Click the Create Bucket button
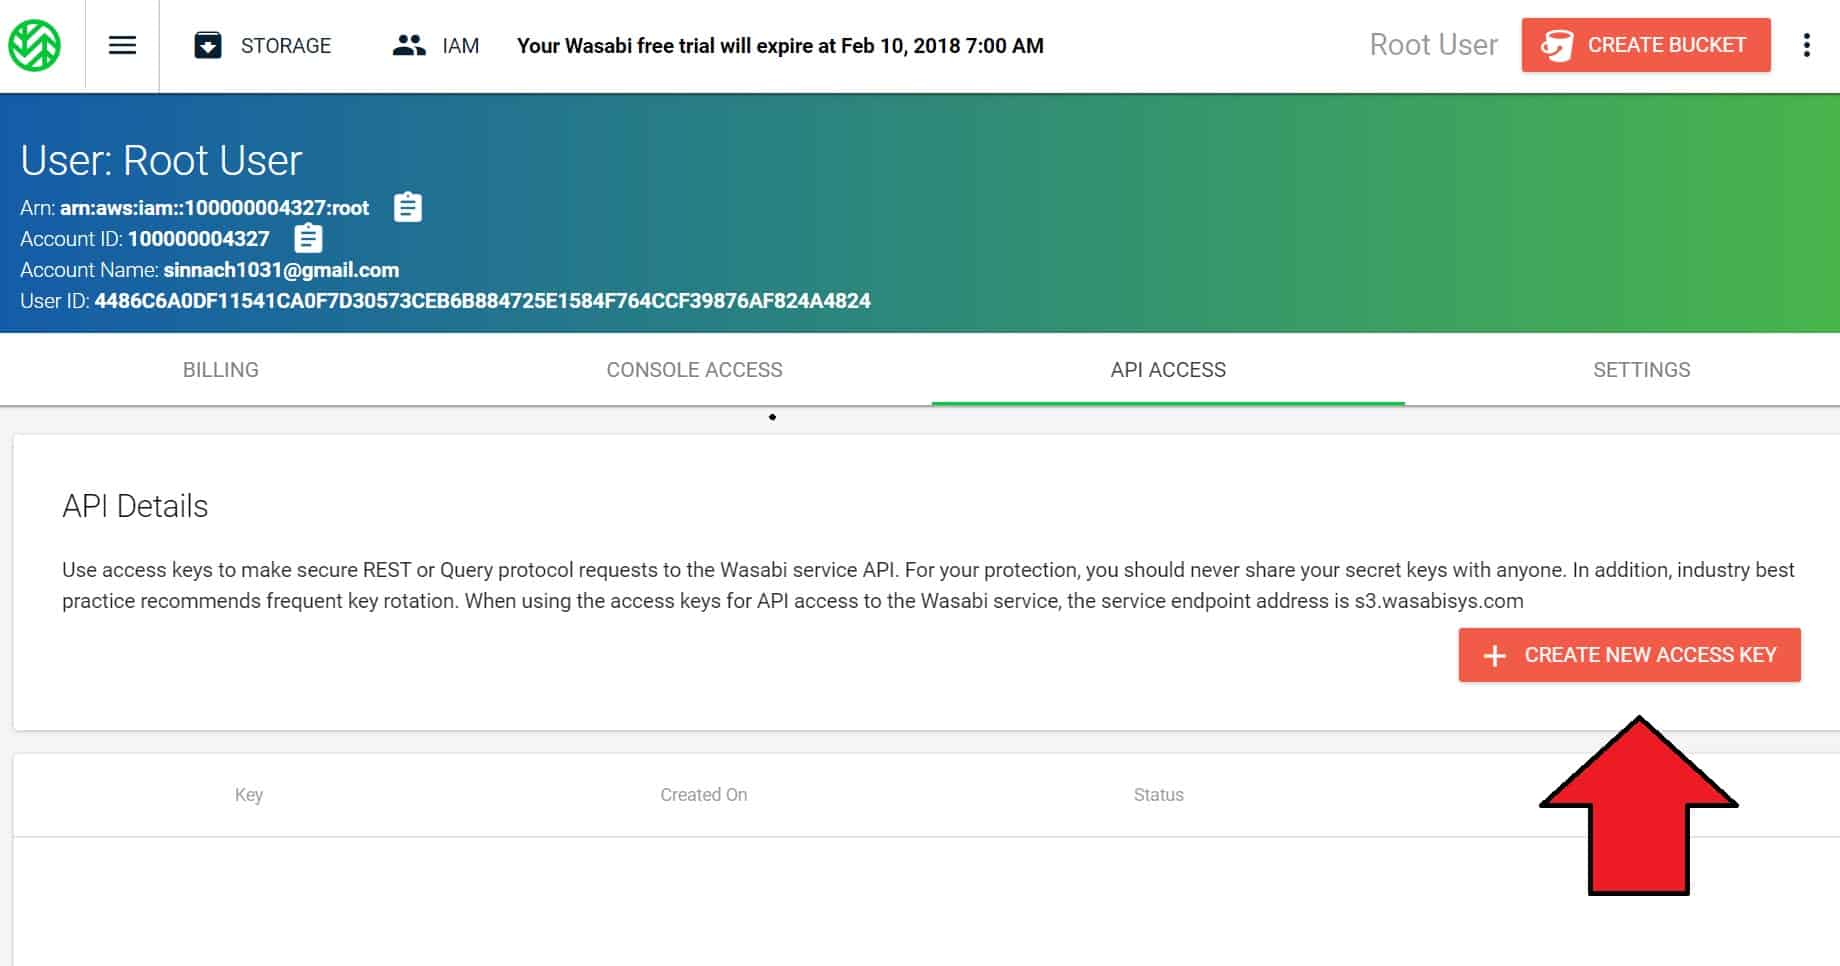The height and width of the screenshot is (966, 1840). [1646, 45]
